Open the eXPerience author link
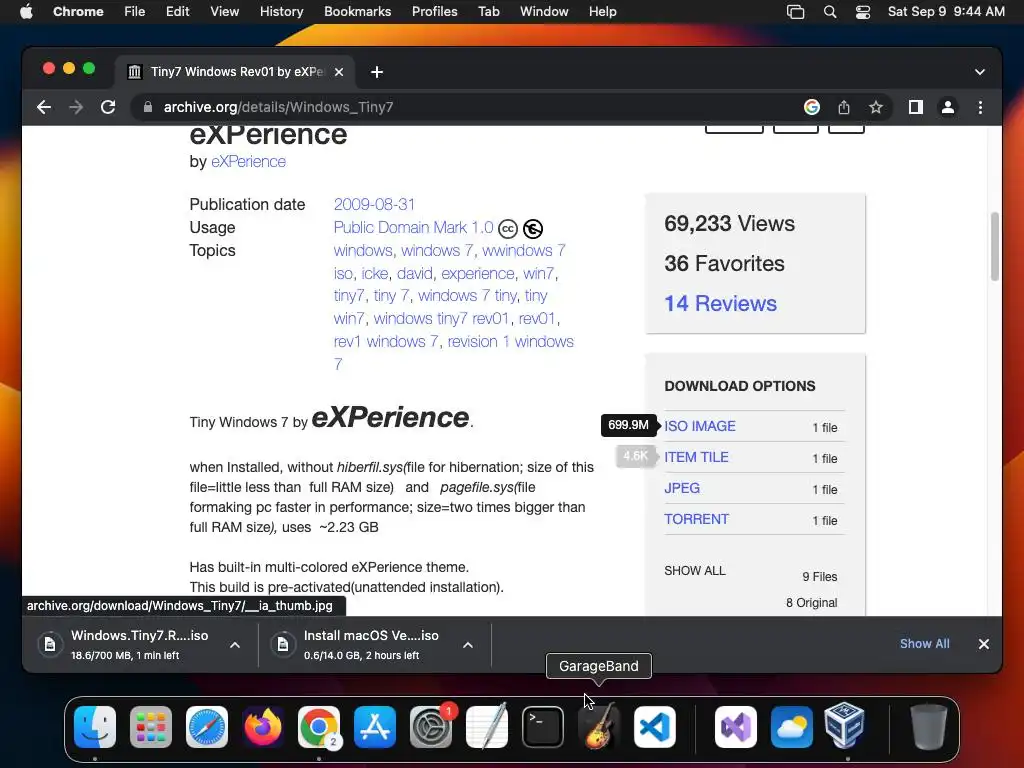Screen dimensions: 1024x768 (248, 161)
